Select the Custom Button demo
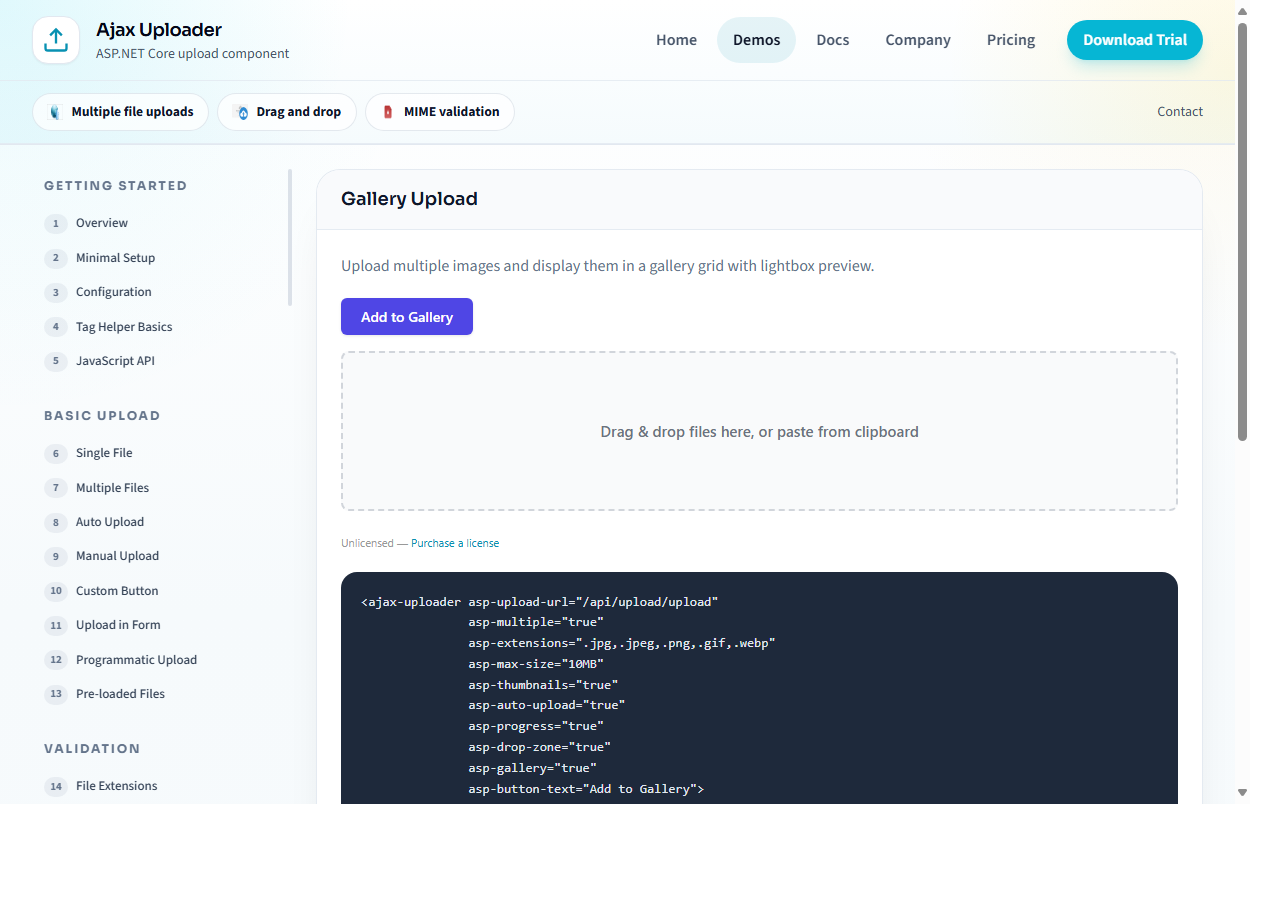 coord(117,591)
